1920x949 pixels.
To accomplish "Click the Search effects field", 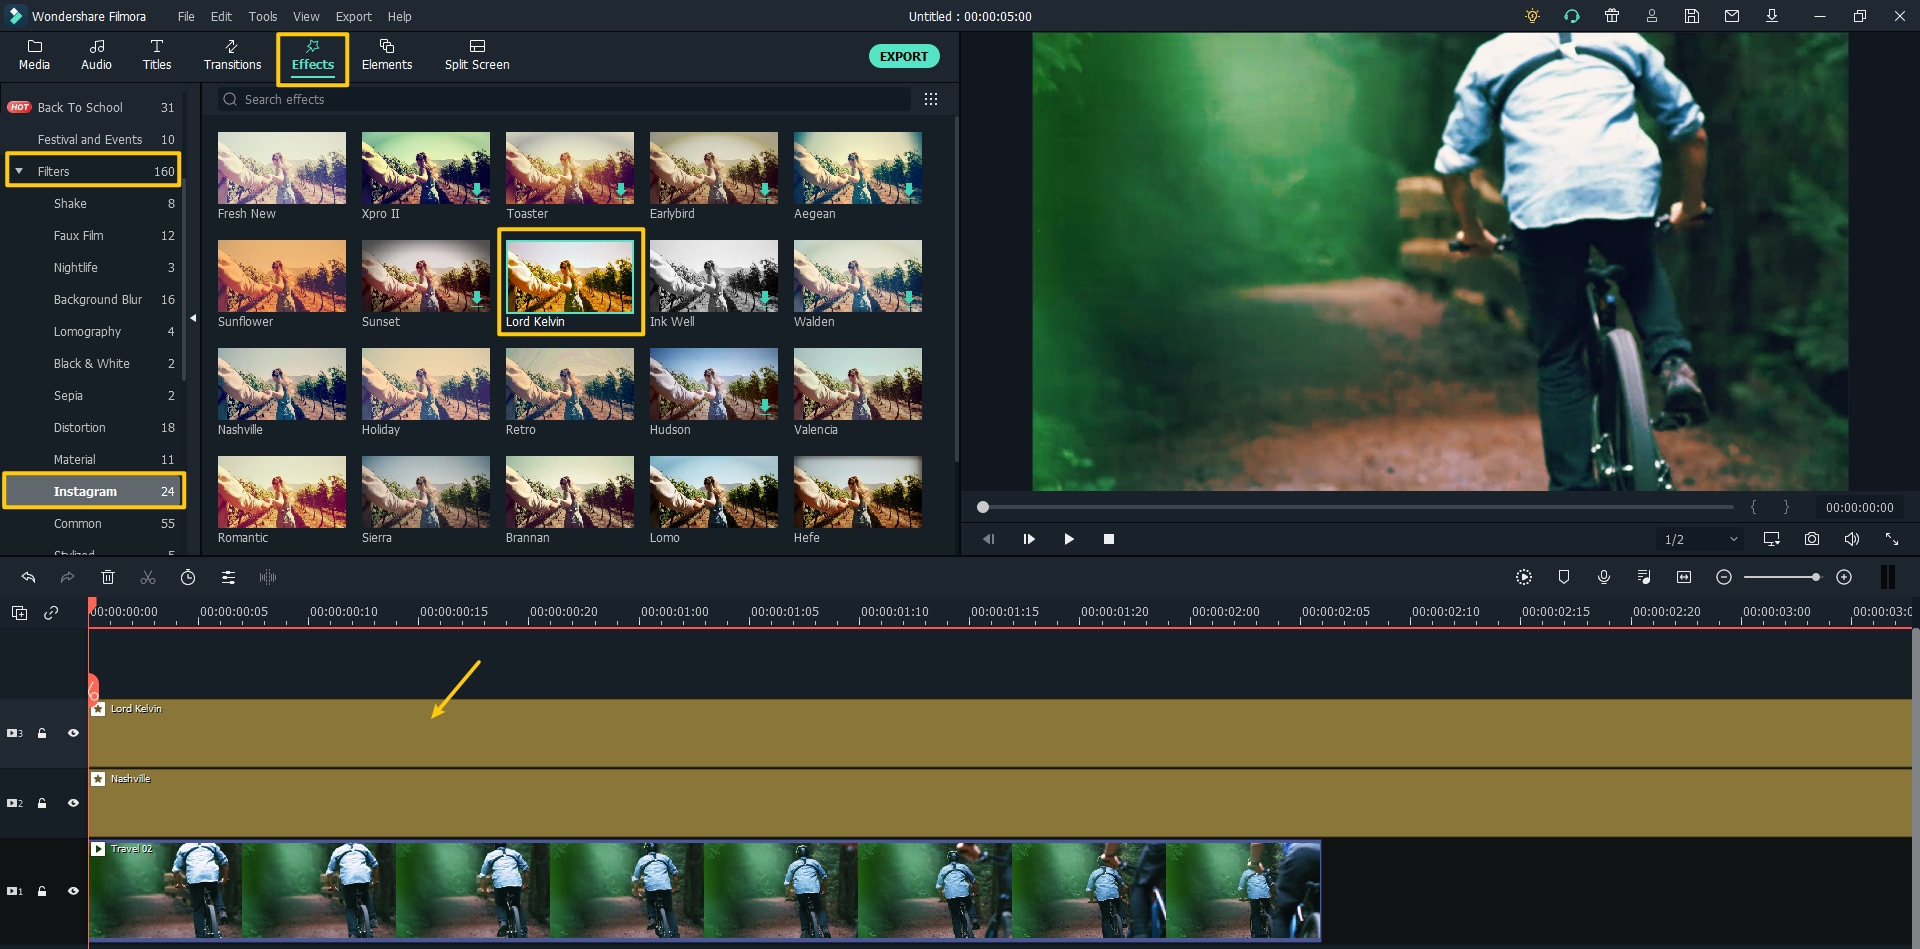I will click(x=565, y=99).
